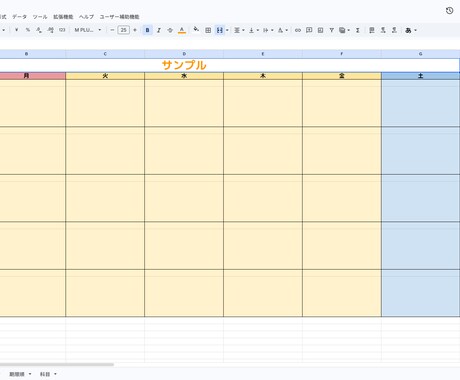Insert link icon
The height and width of the screenshot is (380, 460).
(x=298, y=30)
